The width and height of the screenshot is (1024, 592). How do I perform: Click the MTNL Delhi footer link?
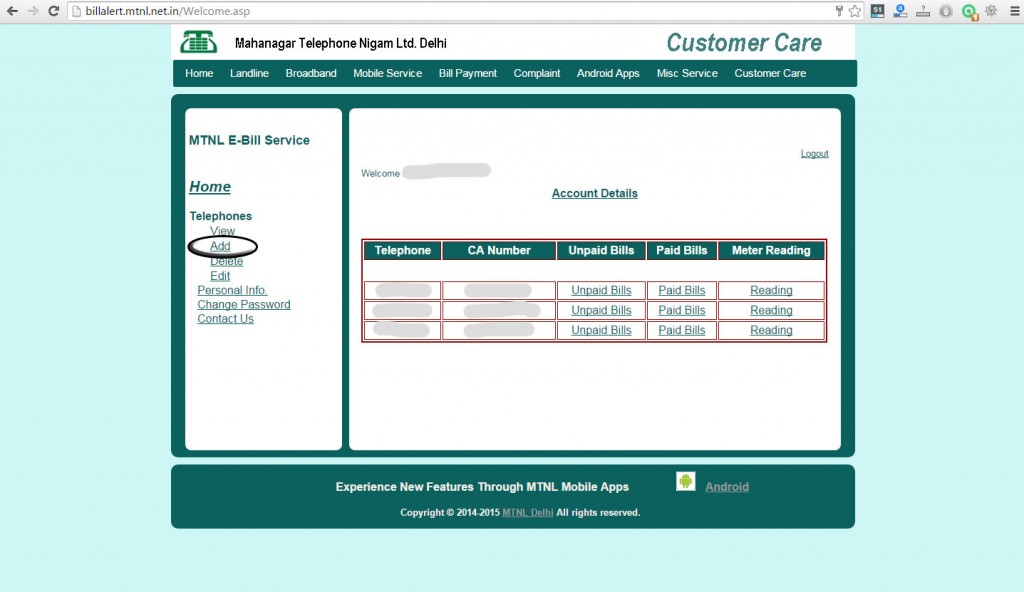click(x=528, y=513)
